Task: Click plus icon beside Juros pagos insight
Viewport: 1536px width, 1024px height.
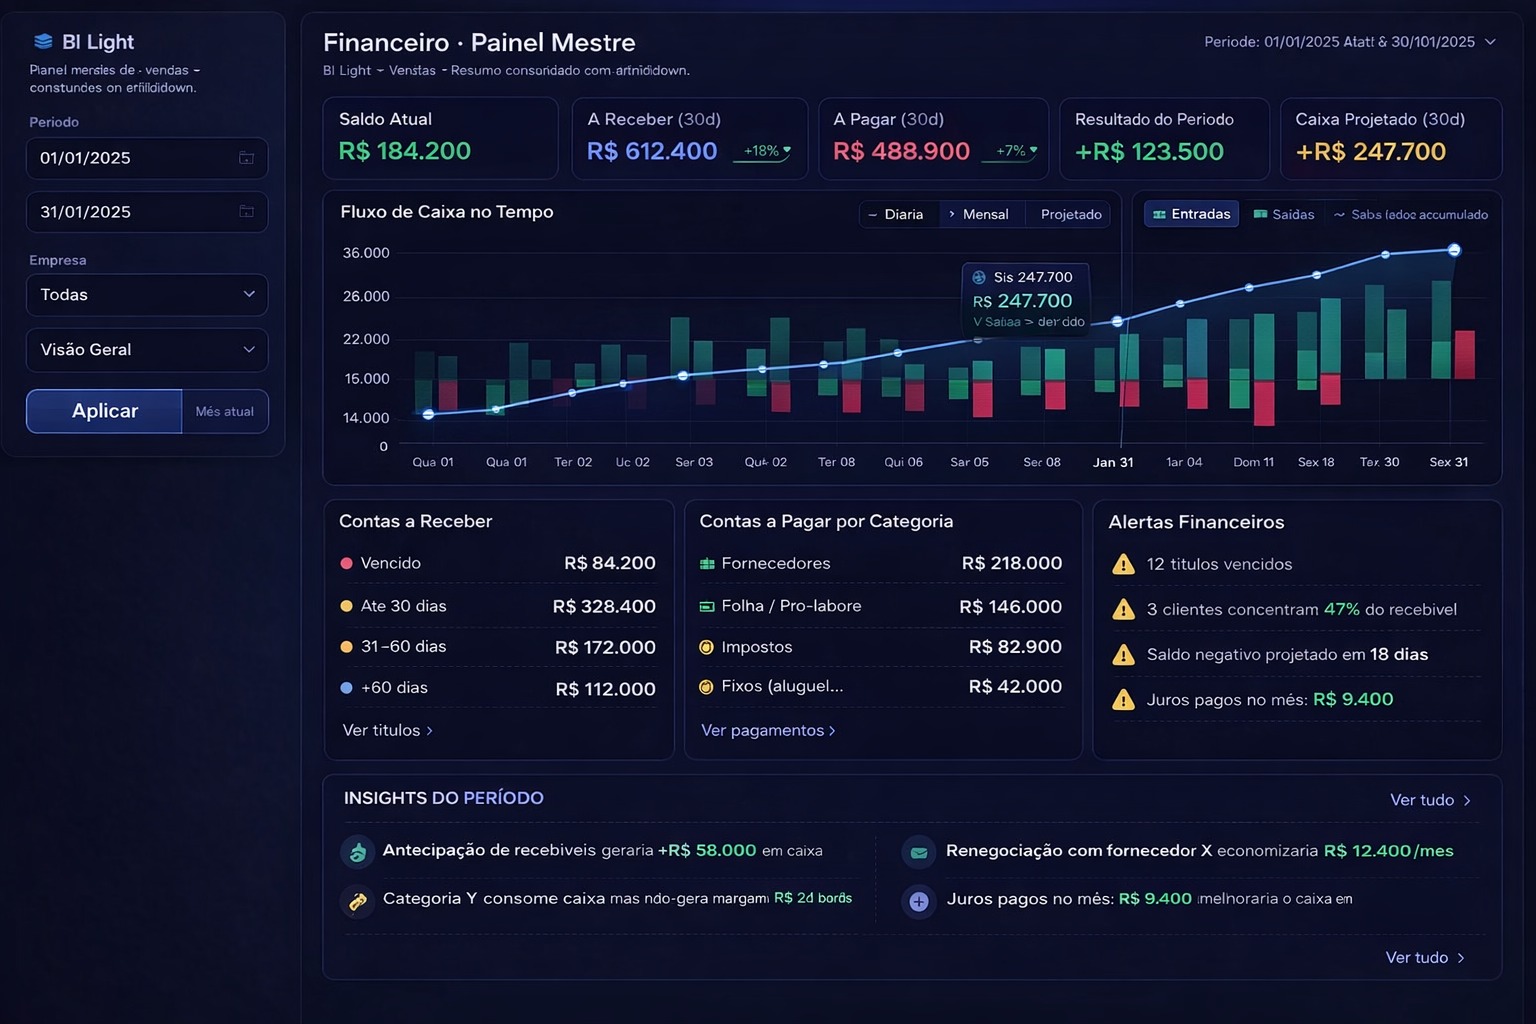Action: click(919, 902)
